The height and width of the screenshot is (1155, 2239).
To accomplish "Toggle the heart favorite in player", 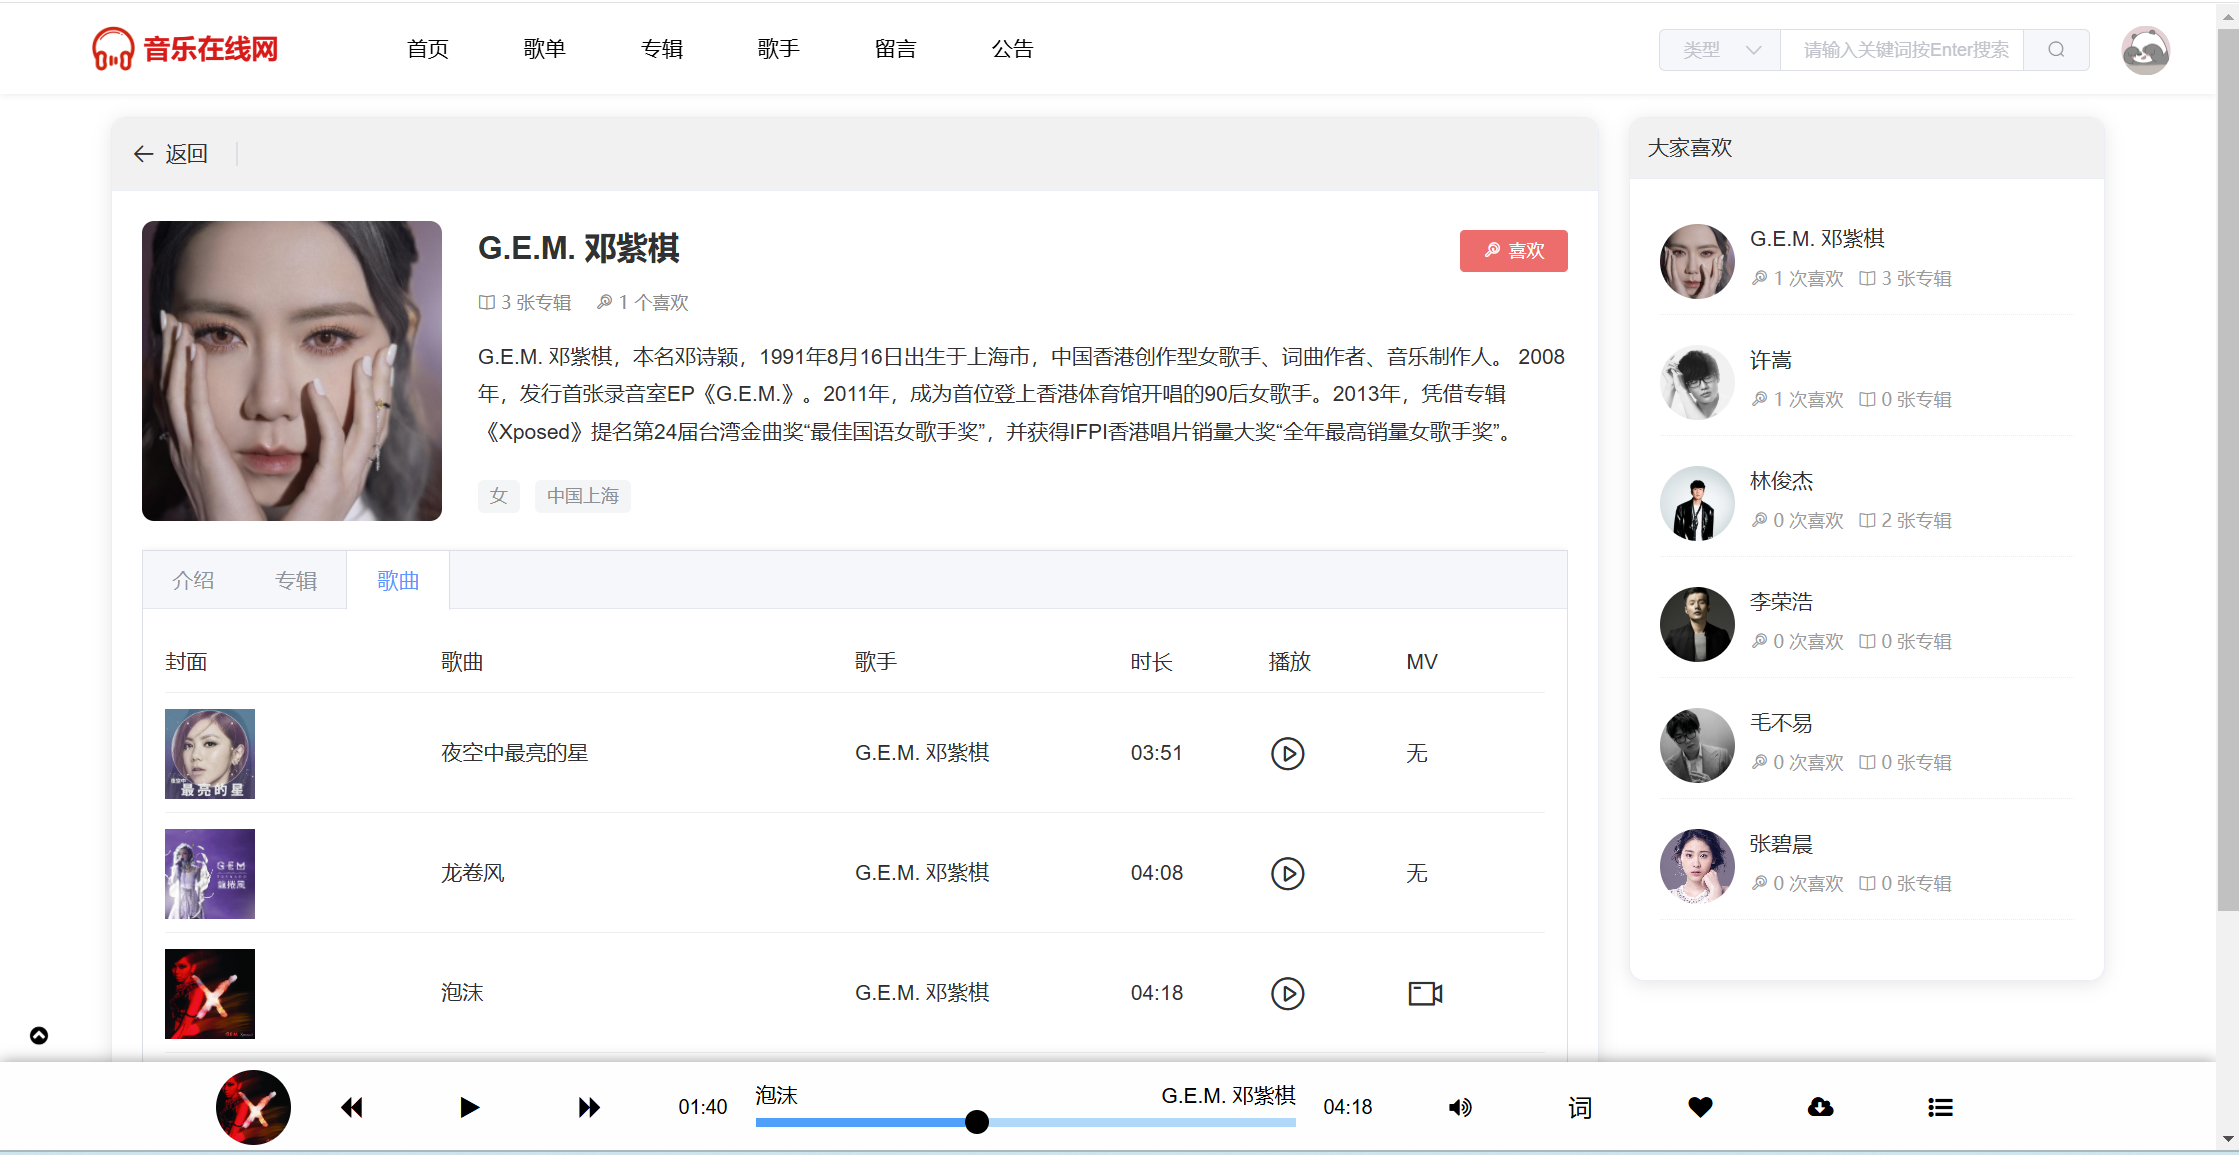I will [x=1700, y=1107].
